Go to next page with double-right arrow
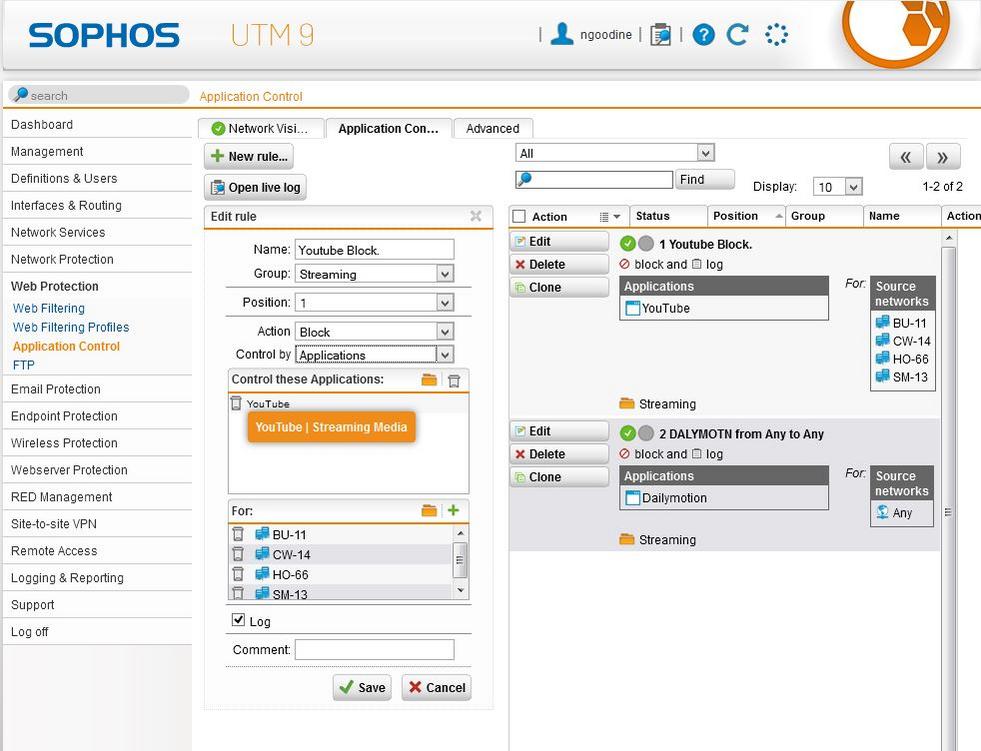This screenshot has height=751, width=981. point(943,157)
